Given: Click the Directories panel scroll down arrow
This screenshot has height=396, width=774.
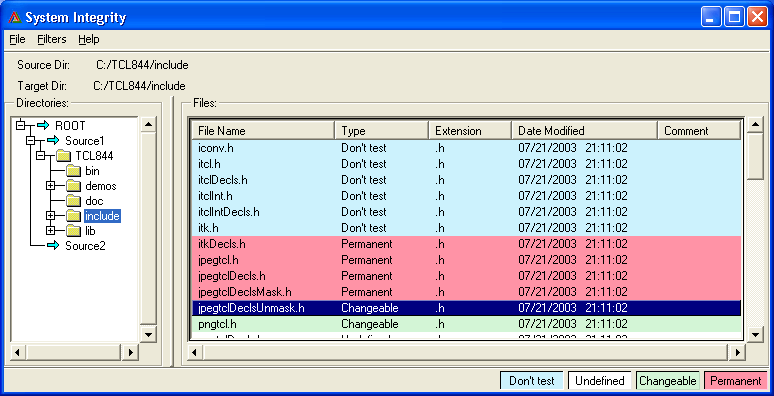Looking at the screenshot, I should 148,334.
